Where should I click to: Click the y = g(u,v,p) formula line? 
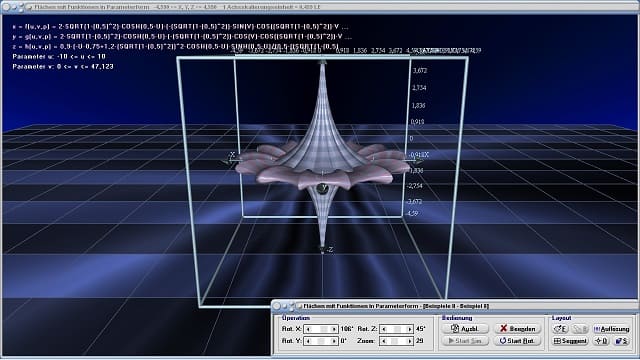(182, 36)
